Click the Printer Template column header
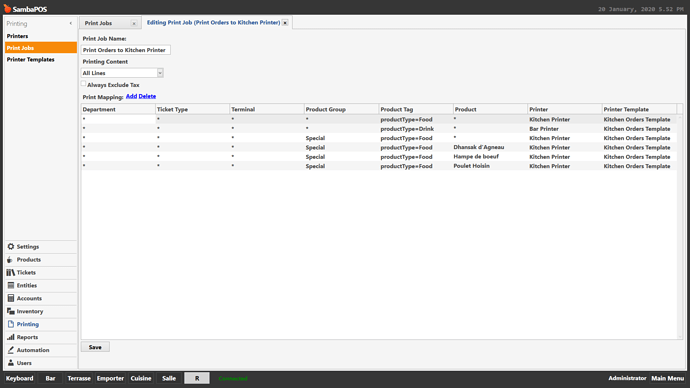Image resolution: width=690 pixels, height=388 pixels. coord(639,109)
